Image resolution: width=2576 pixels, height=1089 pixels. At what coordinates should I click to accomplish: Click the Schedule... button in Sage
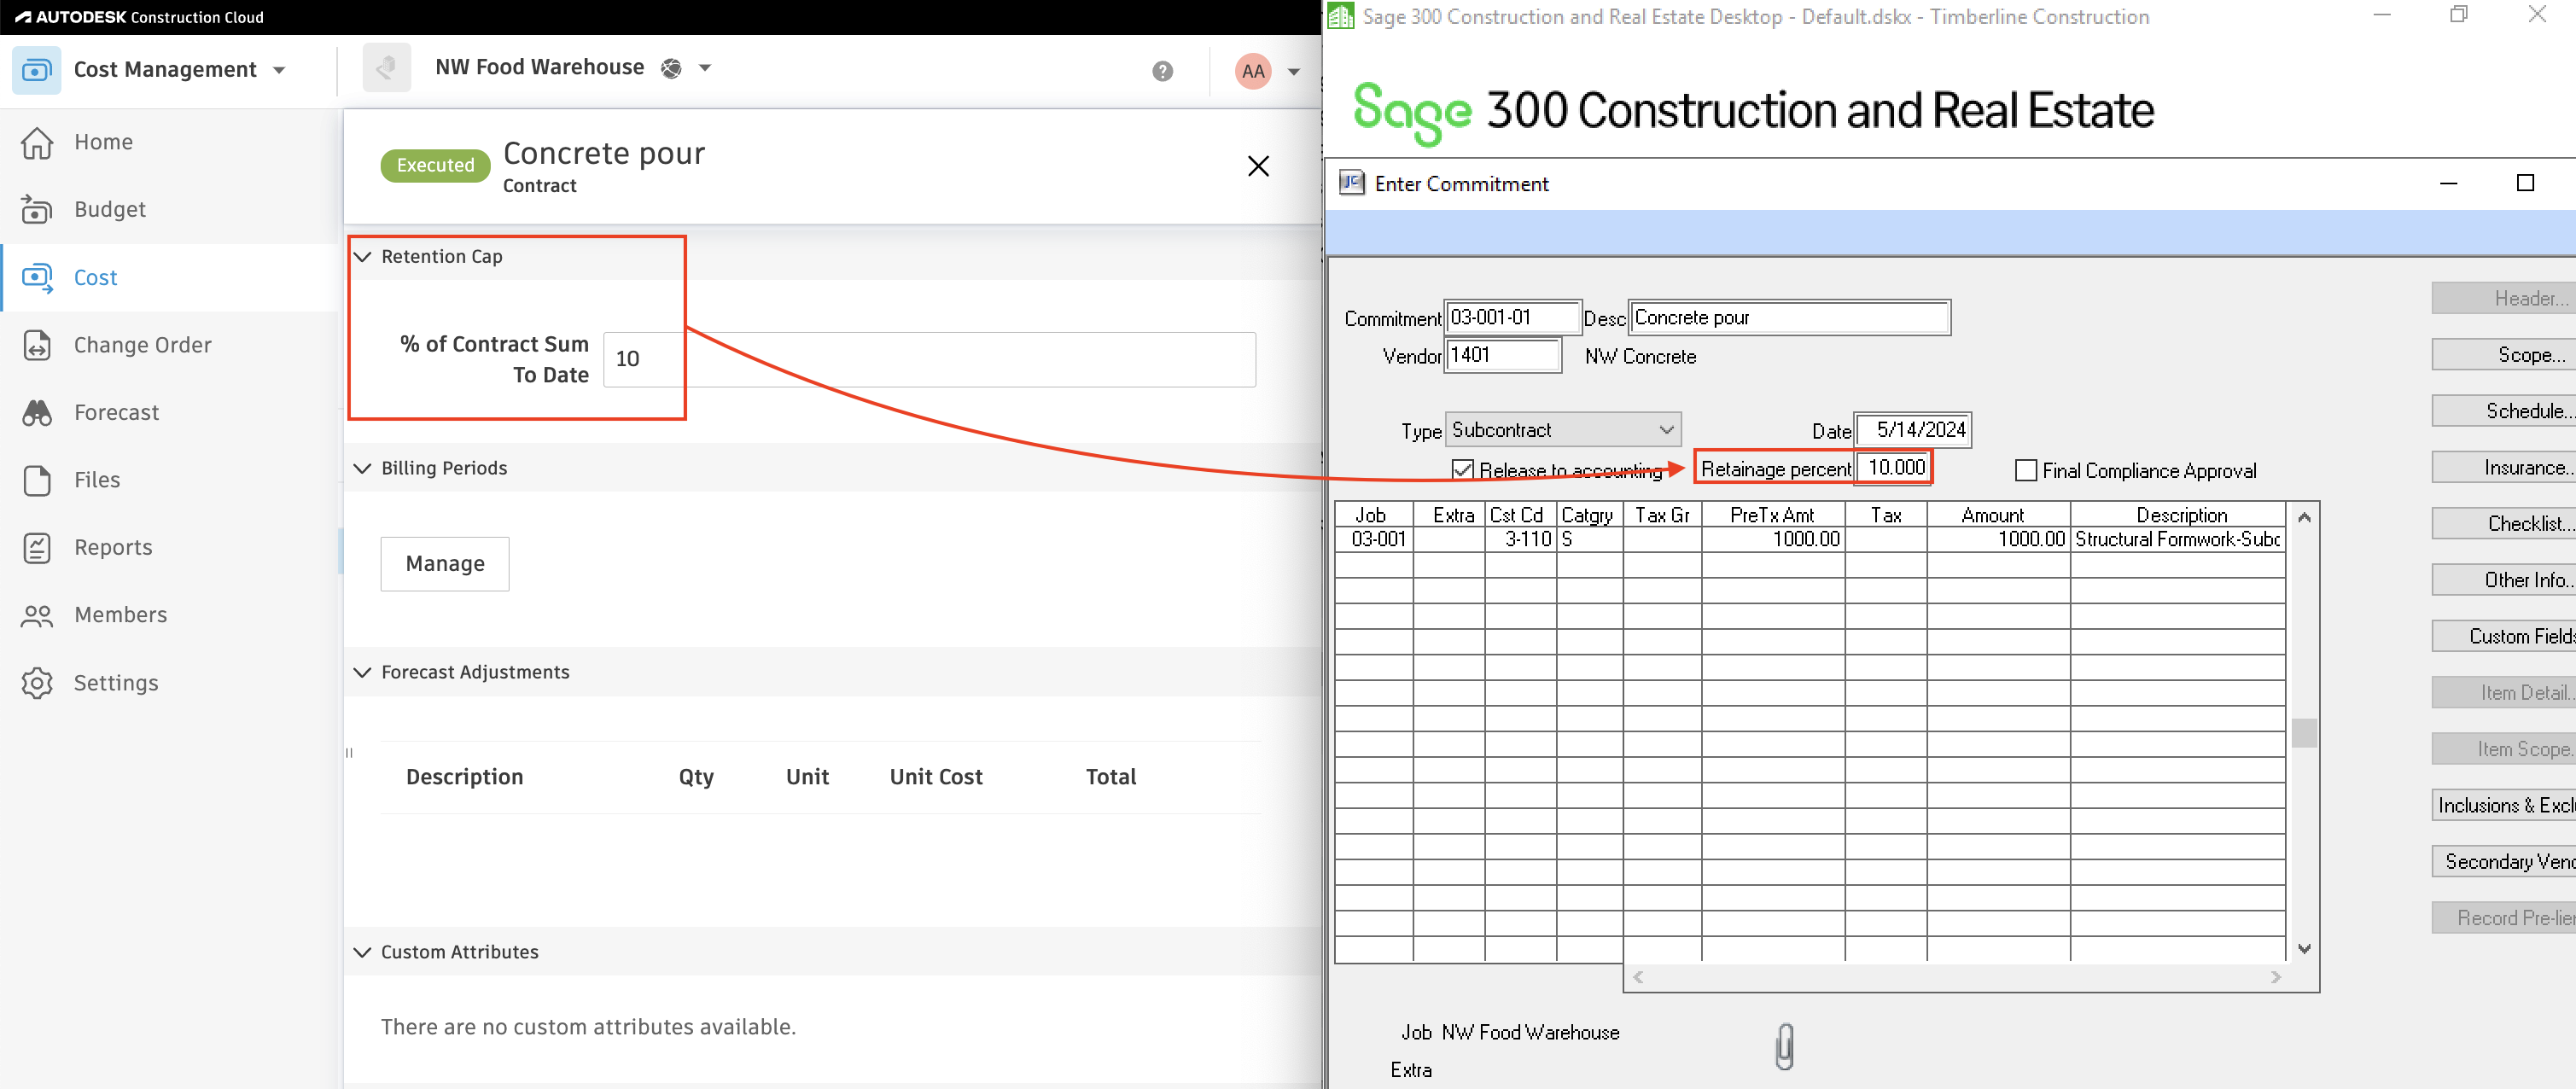pyautogui.click(x=2504, y=411)
